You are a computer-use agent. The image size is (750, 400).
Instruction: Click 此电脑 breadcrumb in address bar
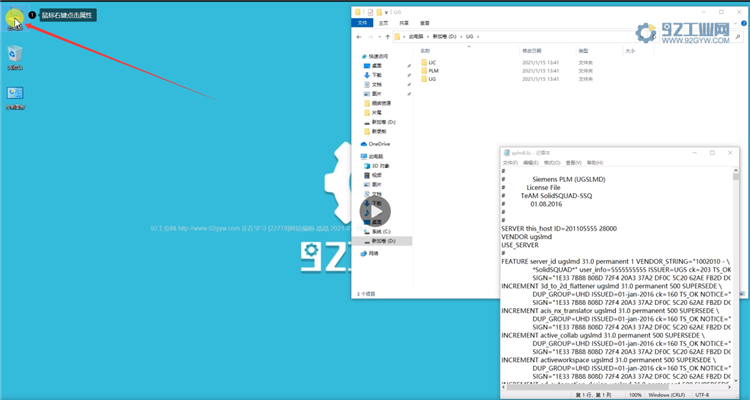click(415, 36)
